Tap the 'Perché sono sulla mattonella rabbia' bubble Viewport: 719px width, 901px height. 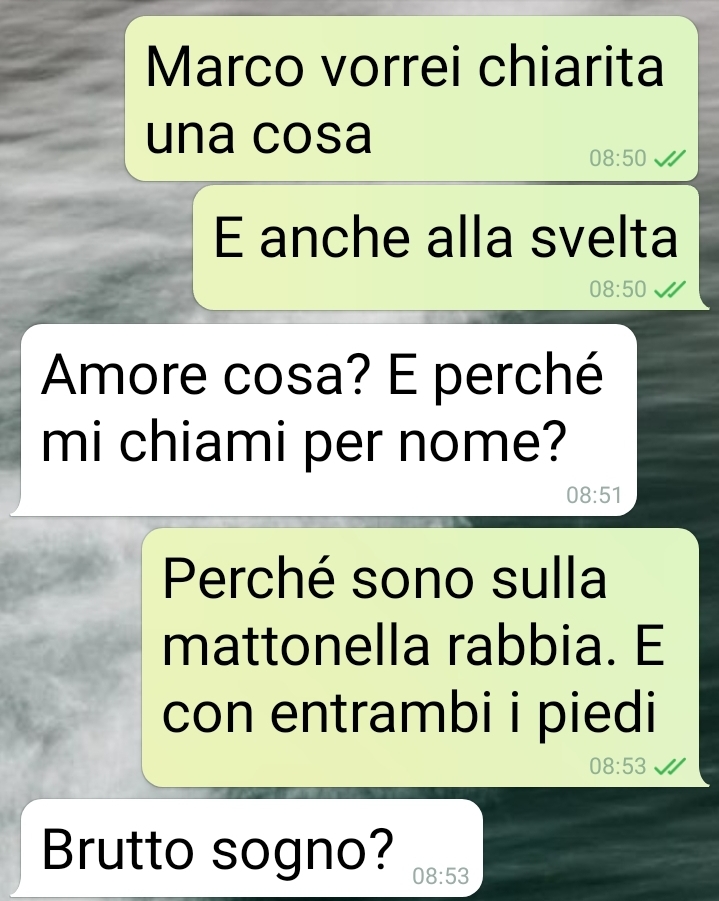[x=420, y=657]
